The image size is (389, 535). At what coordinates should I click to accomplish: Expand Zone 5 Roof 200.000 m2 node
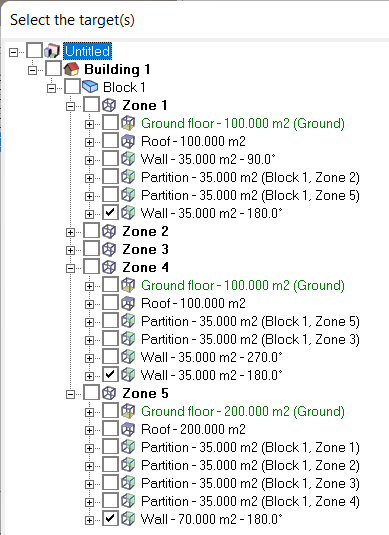pos(89,430)
